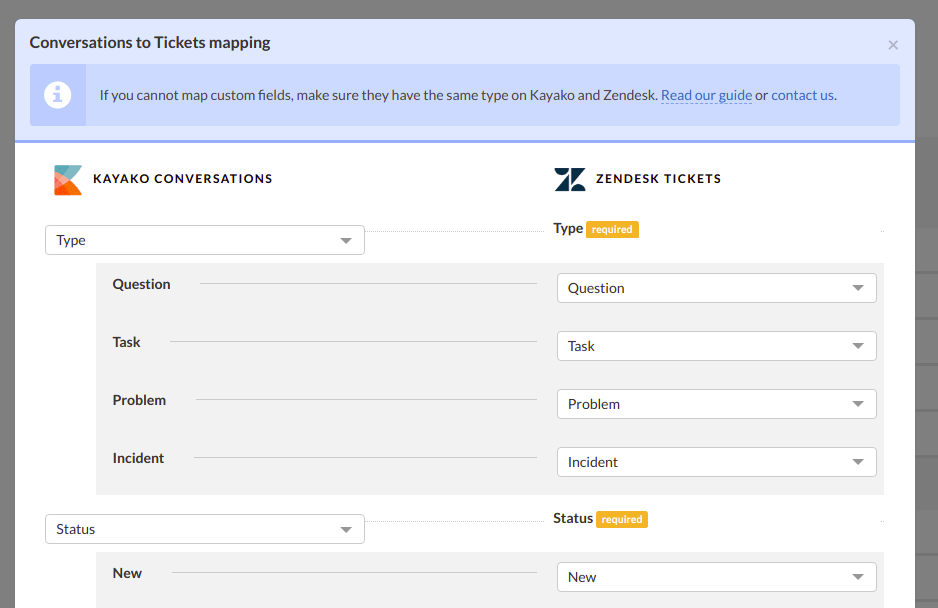Expand the New status mapping dropdown
This screenshot has height=608, width=938.
click(x=717, y=577)
